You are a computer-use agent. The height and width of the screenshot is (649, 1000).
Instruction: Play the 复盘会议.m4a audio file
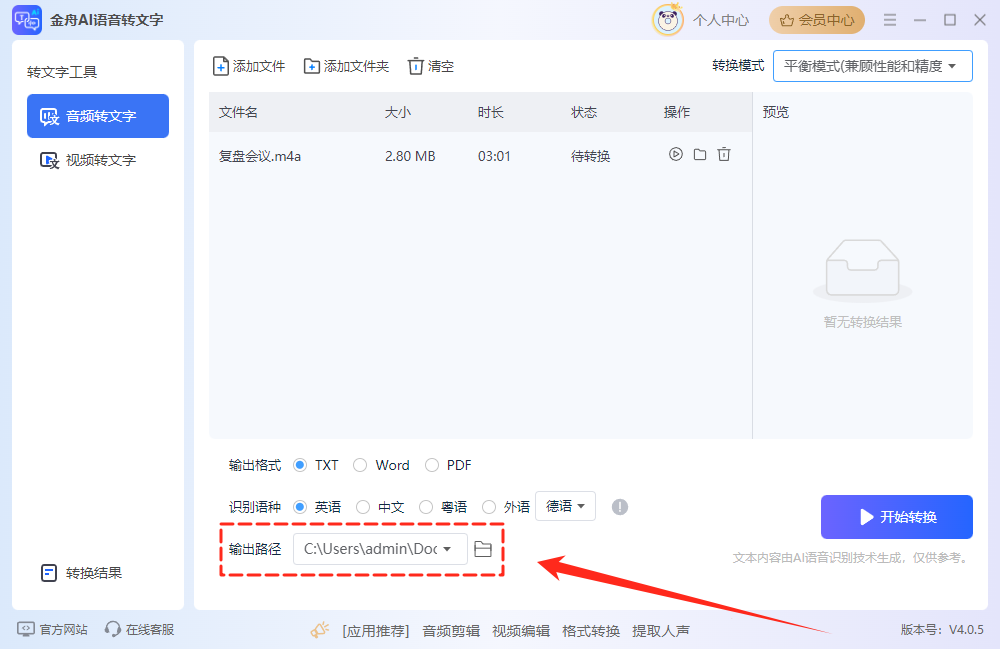coord(676,155)
